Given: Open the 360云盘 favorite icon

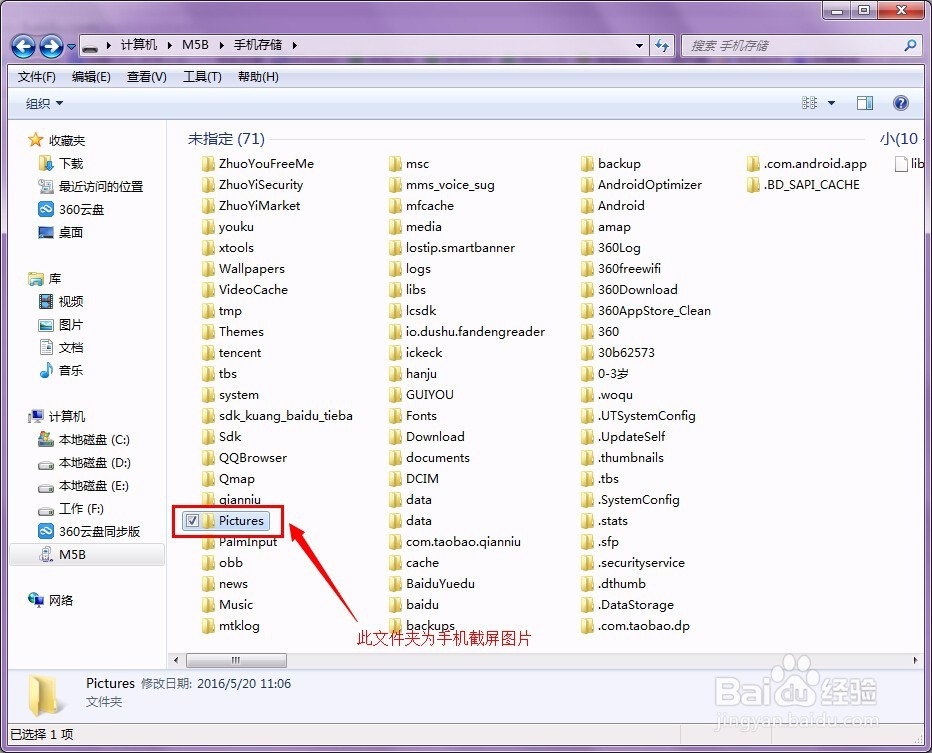Looking at the screenshot, I should 46,209.
